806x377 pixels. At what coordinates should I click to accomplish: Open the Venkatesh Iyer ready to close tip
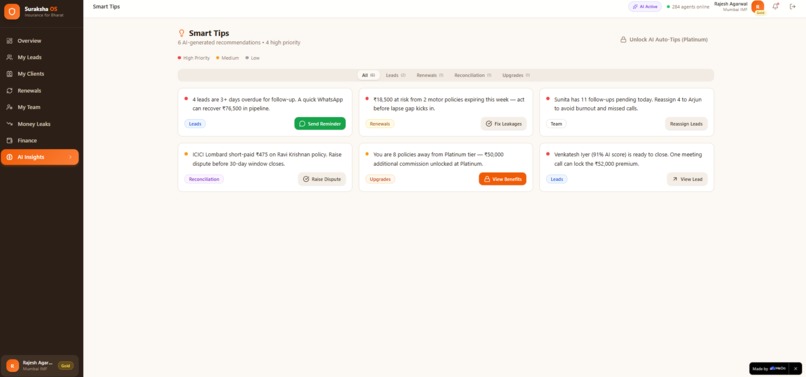click(628, 159)
